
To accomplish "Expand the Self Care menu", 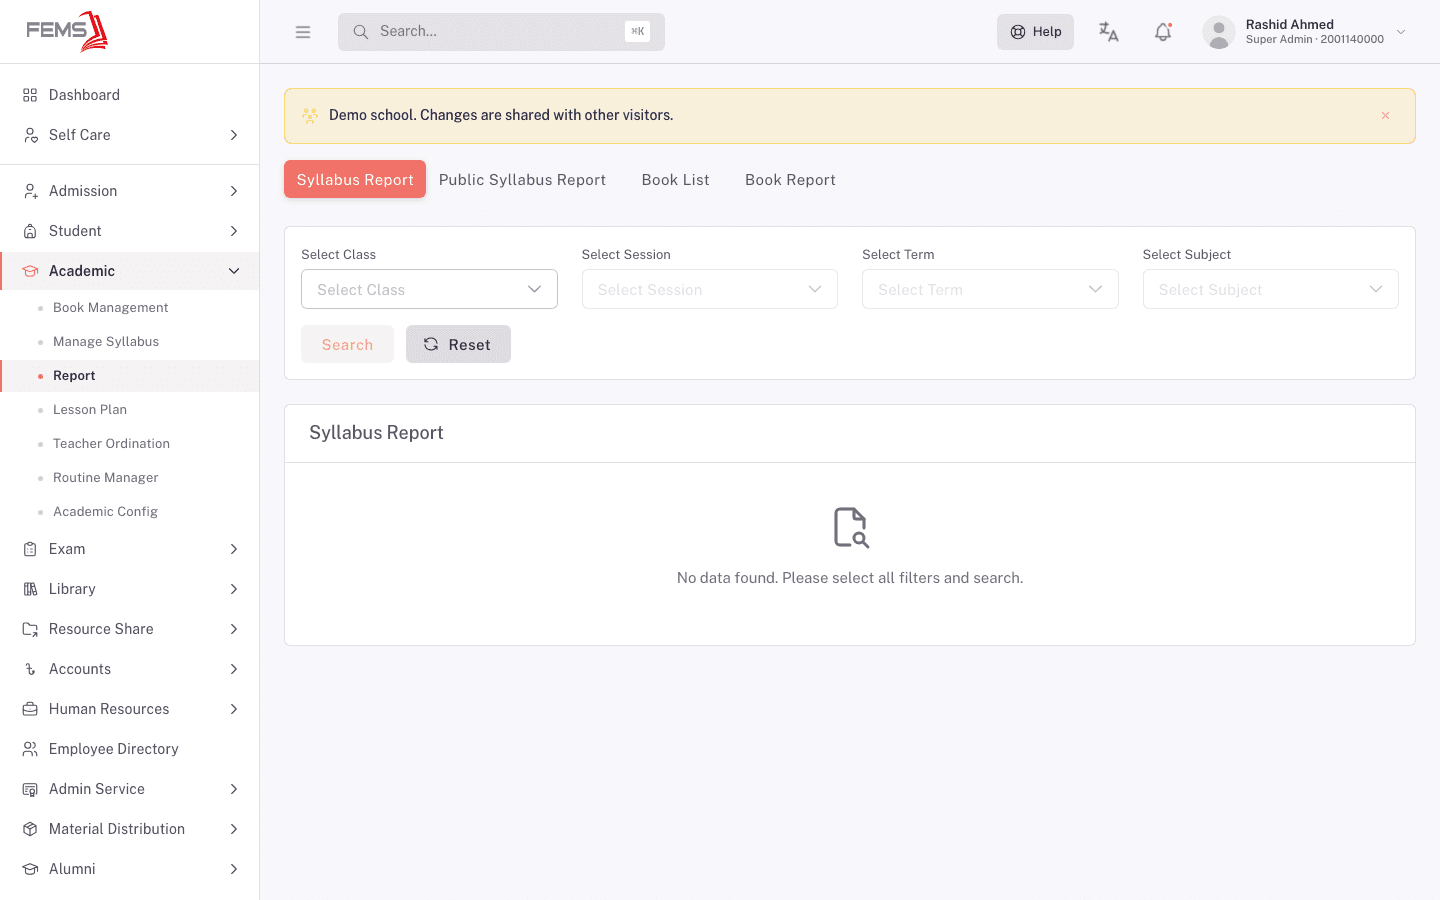I will click(x=234, y=135).
